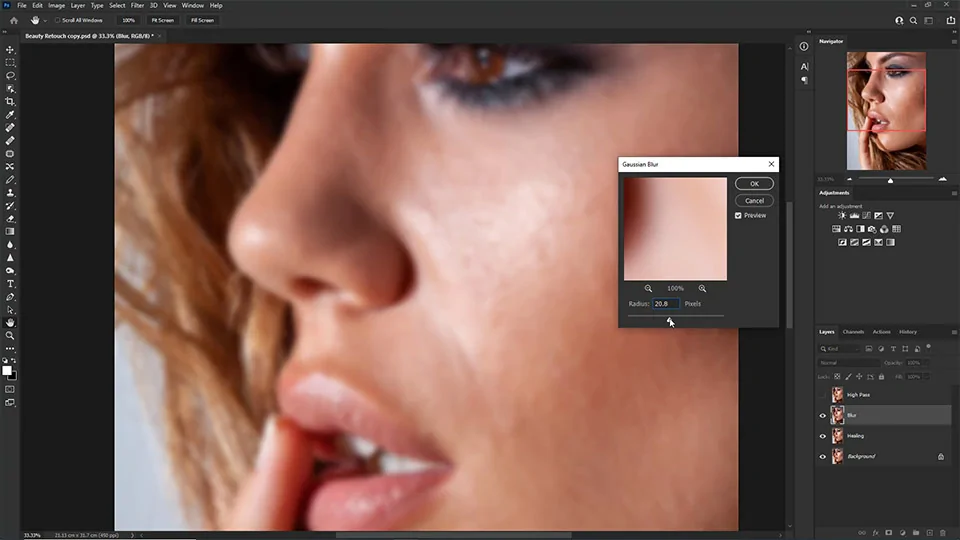
Task: Close the Gaussian Blur dialog
Action: click(x=771, y=164)
